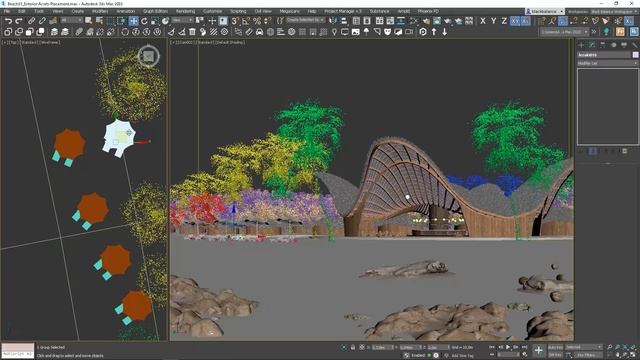This screenshot has width=640, height=360.
Task: Click the up arrow toolbar icon
Action: (434, 31)
